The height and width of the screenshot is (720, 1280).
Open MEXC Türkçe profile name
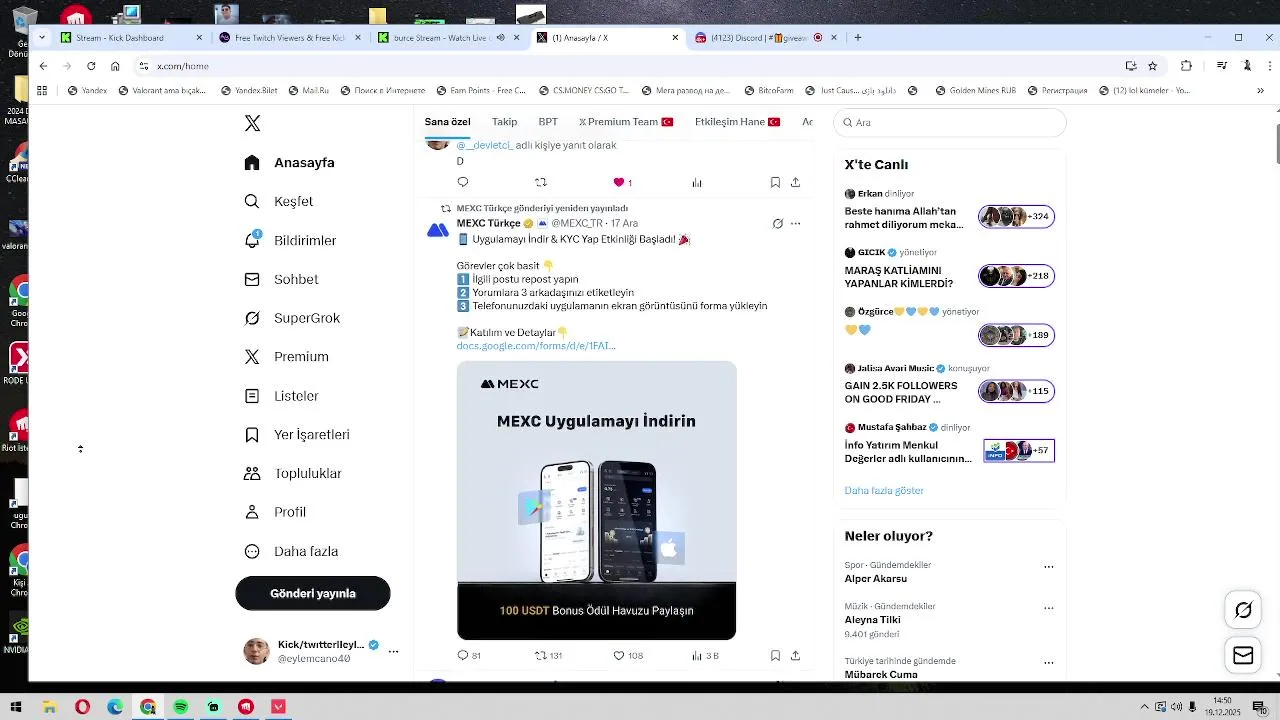click(488, 223)
